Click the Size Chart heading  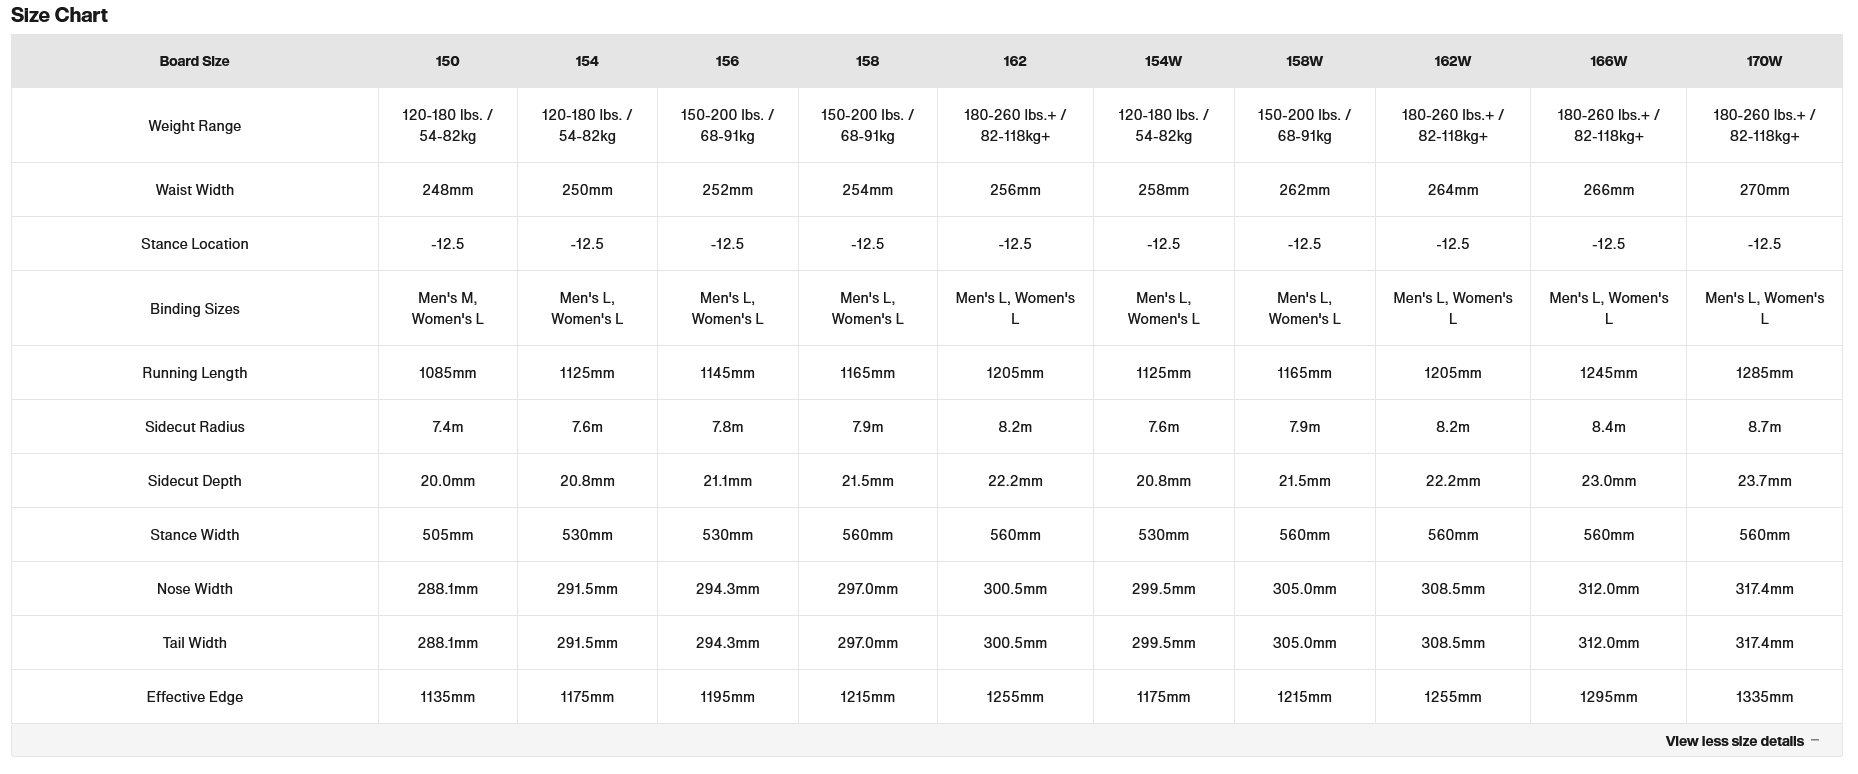pos(59,15)
